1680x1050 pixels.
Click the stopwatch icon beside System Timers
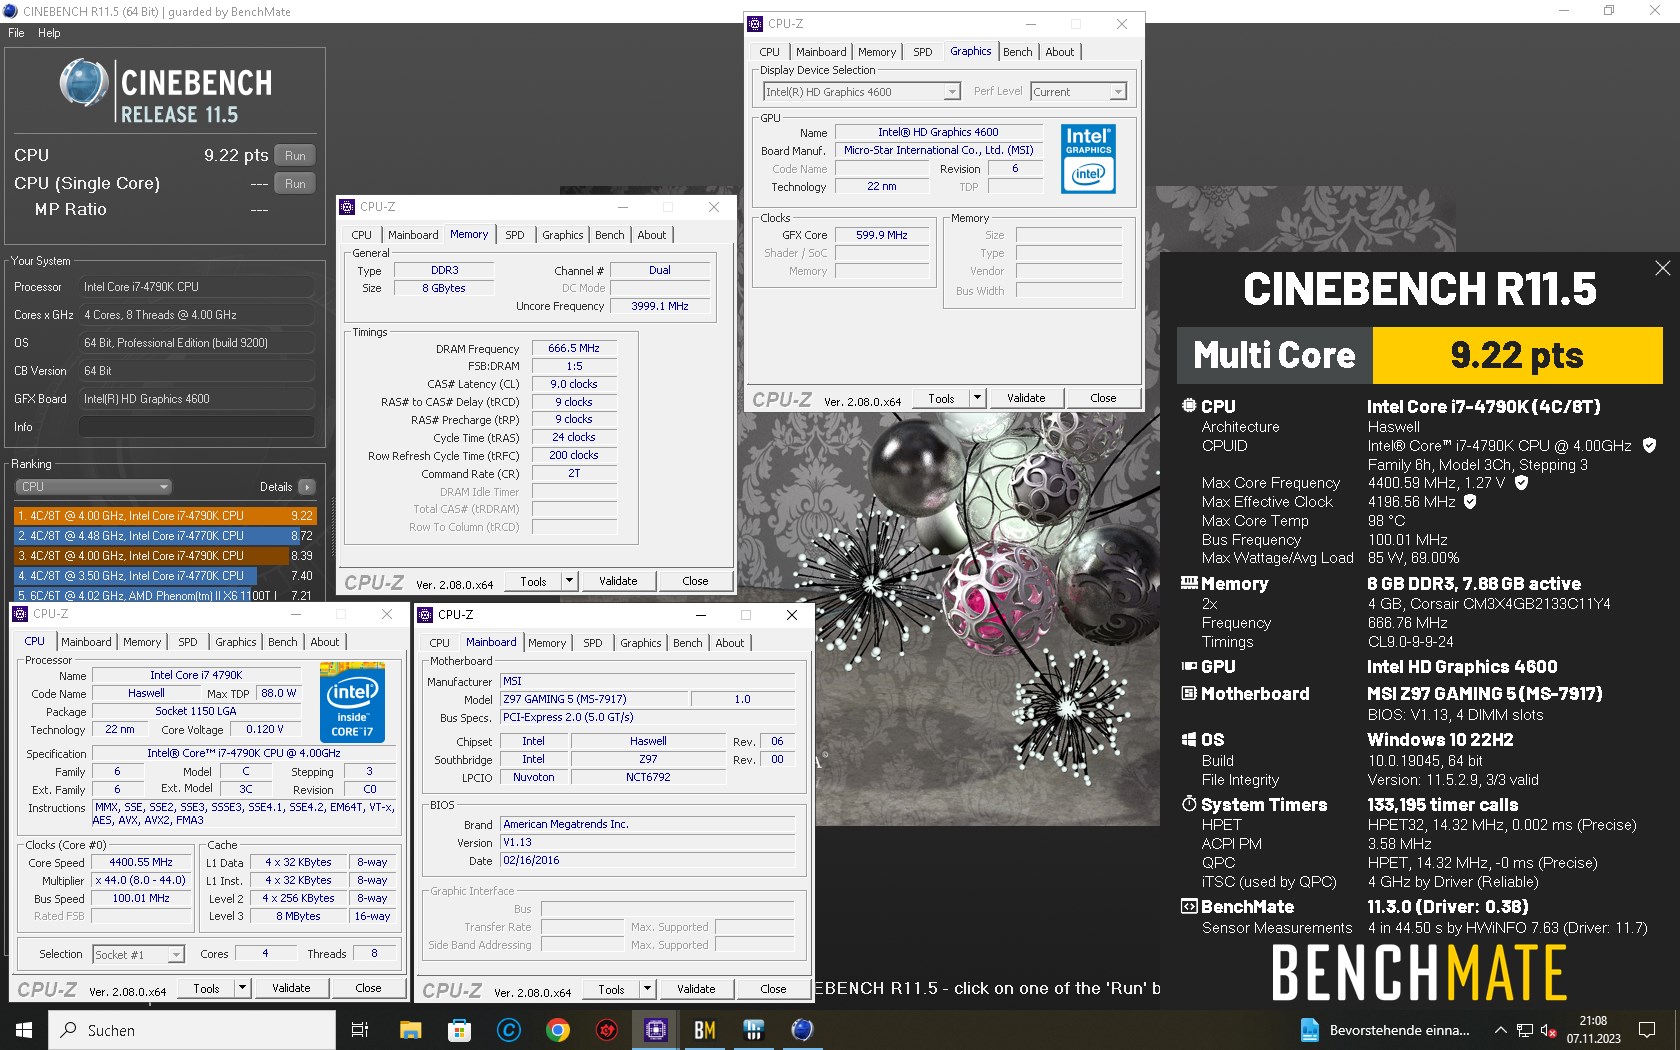(x=1189, y=804)
